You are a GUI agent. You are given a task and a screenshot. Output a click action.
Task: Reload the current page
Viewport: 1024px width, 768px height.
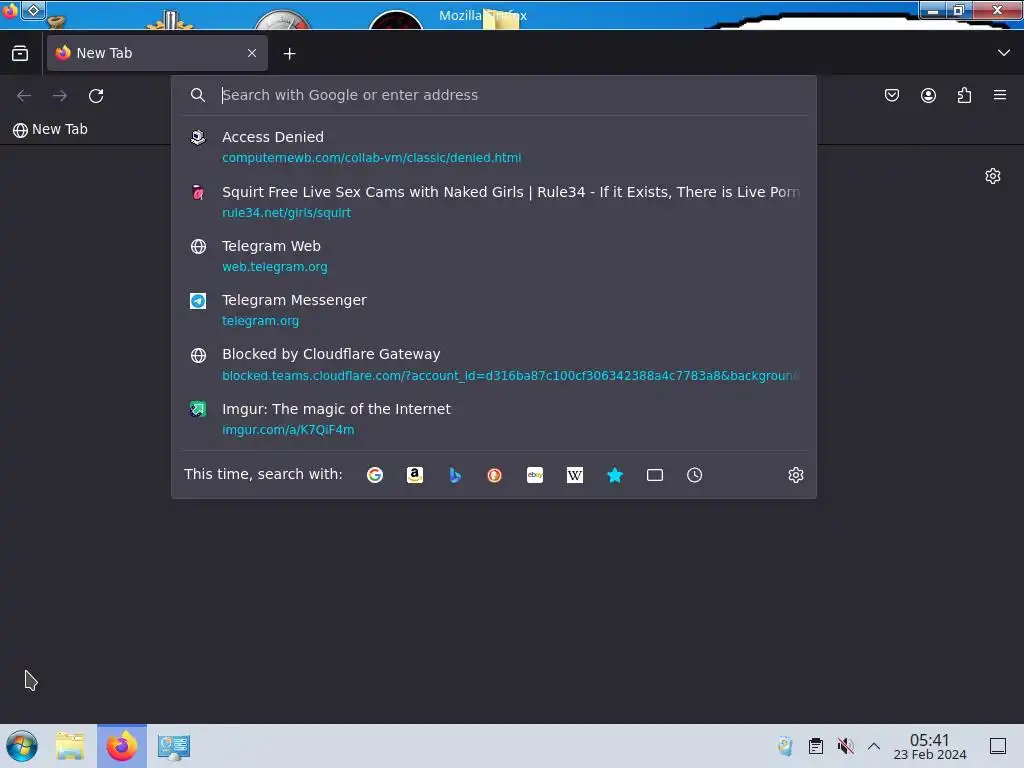[96, 96]
